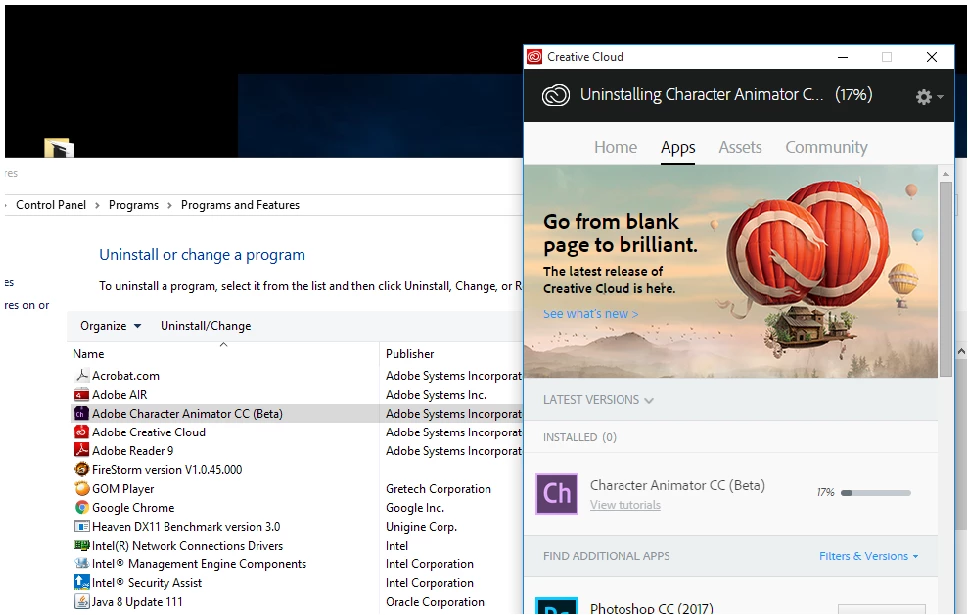This screenshot has width=968, height=615.
Task: Click Google Inc. publisher cell
Action: click(x=415, y=508)
